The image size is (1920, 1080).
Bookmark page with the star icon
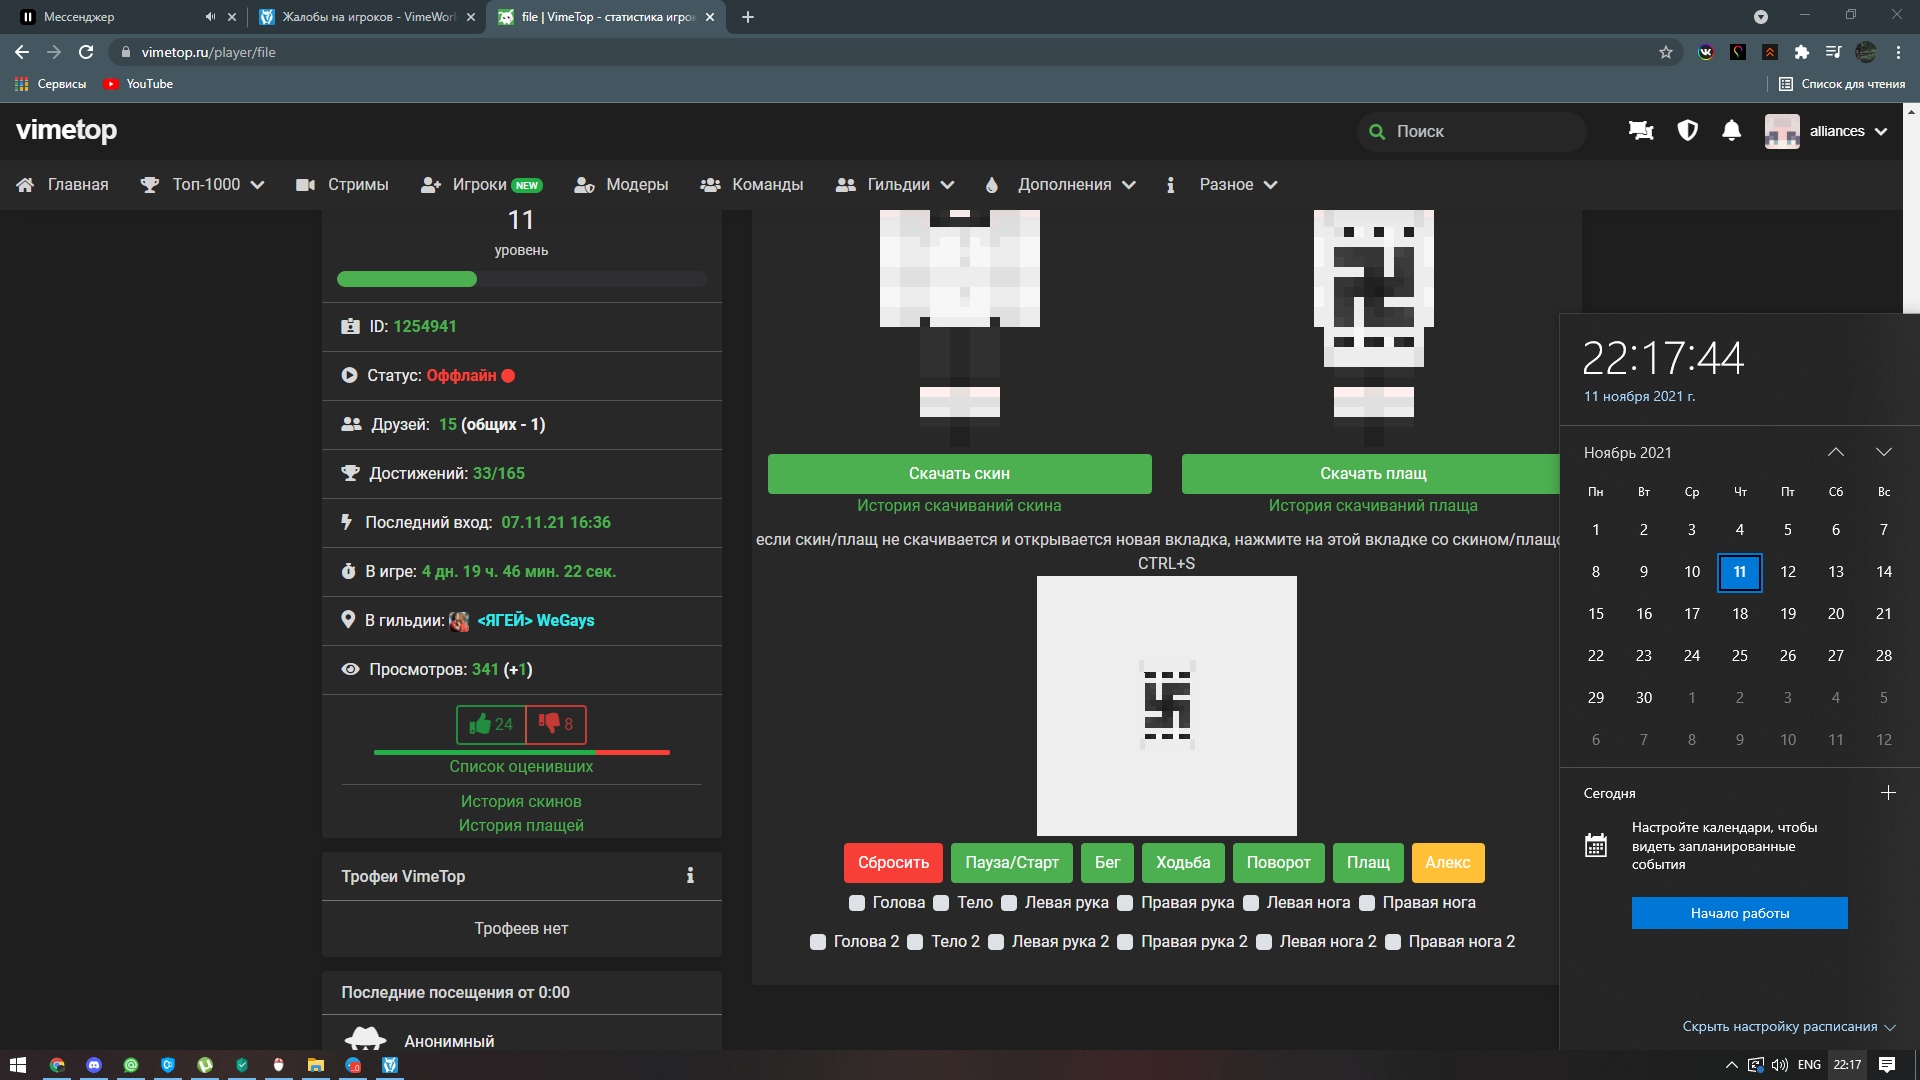[x=1666, y=52]
